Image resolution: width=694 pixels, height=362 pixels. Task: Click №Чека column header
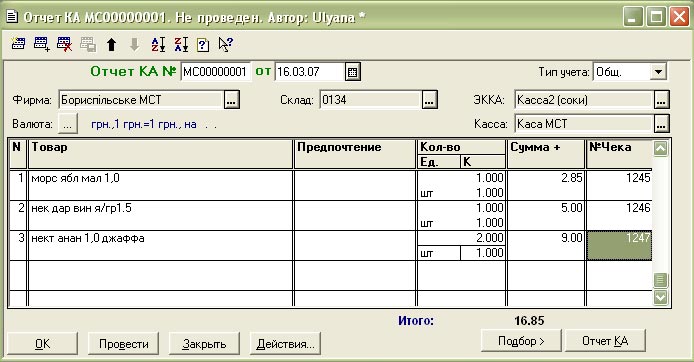[x=619, y=154]
